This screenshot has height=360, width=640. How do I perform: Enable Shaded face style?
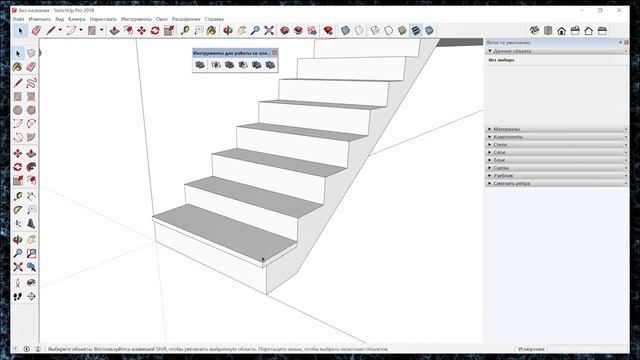pyautogui.click(x=402, y=31)
